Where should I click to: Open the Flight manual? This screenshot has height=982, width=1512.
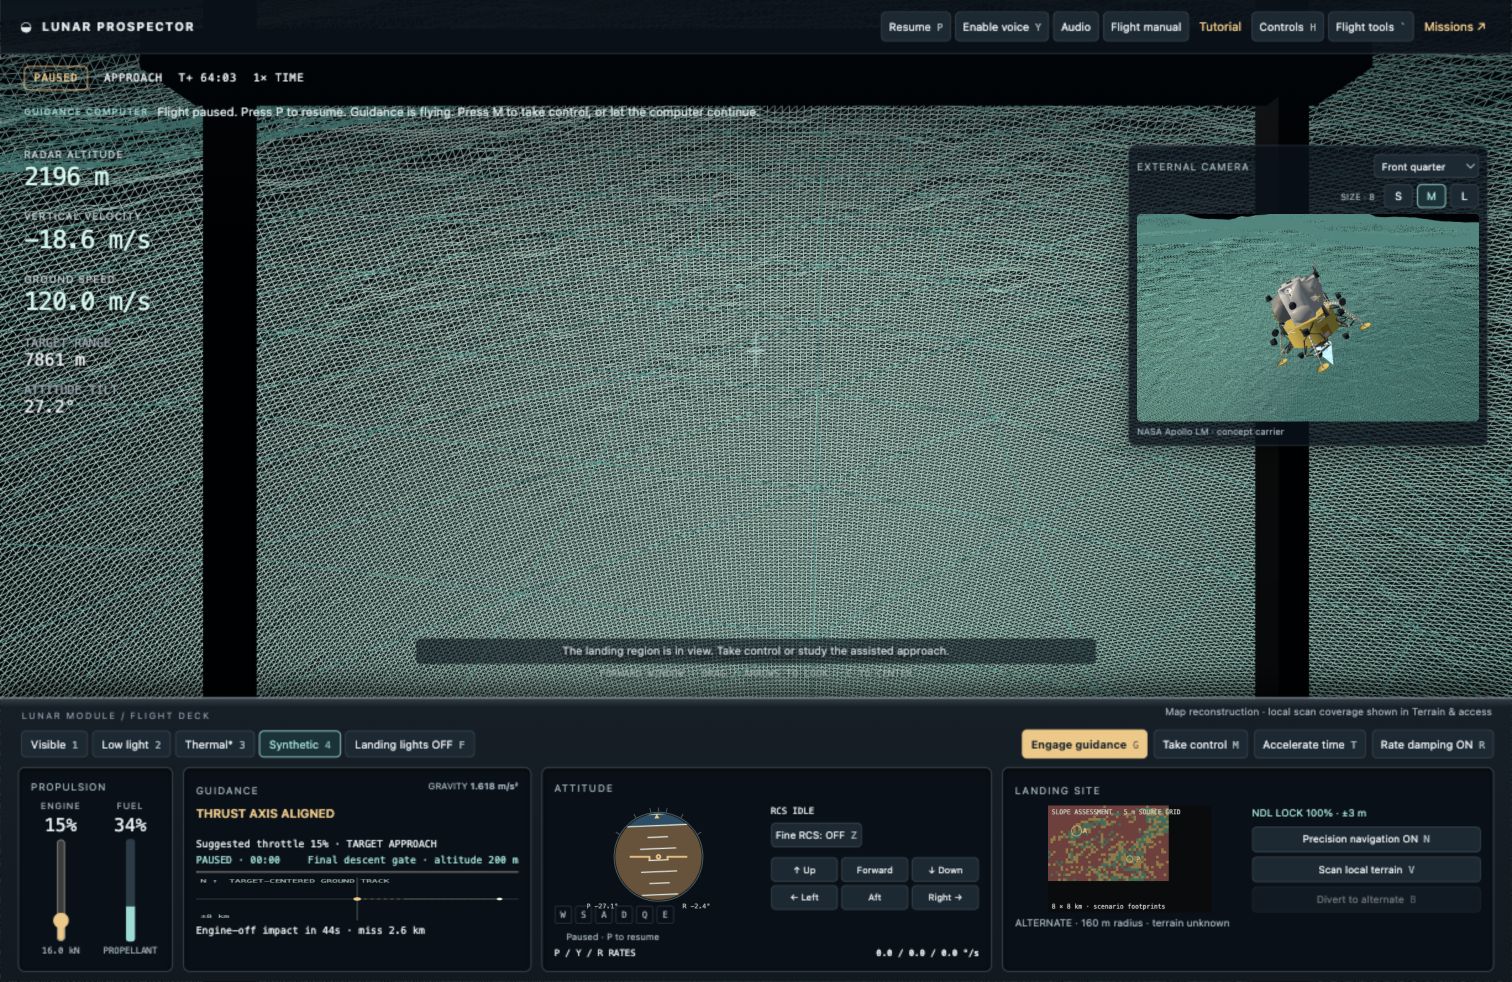point(1145,27)
